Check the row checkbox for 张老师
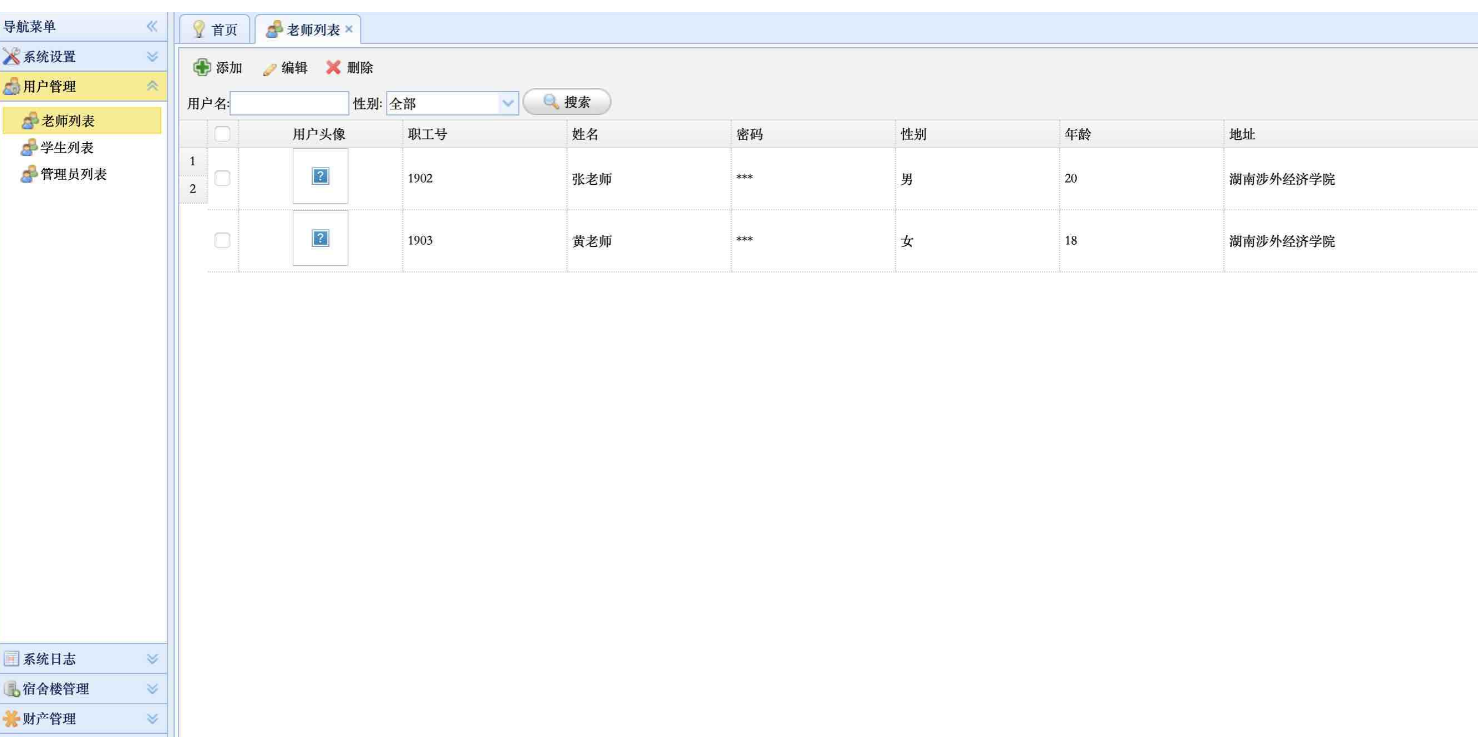This screenshot has height=737, width=1478. pyautogui.click(x=222, y=178)
